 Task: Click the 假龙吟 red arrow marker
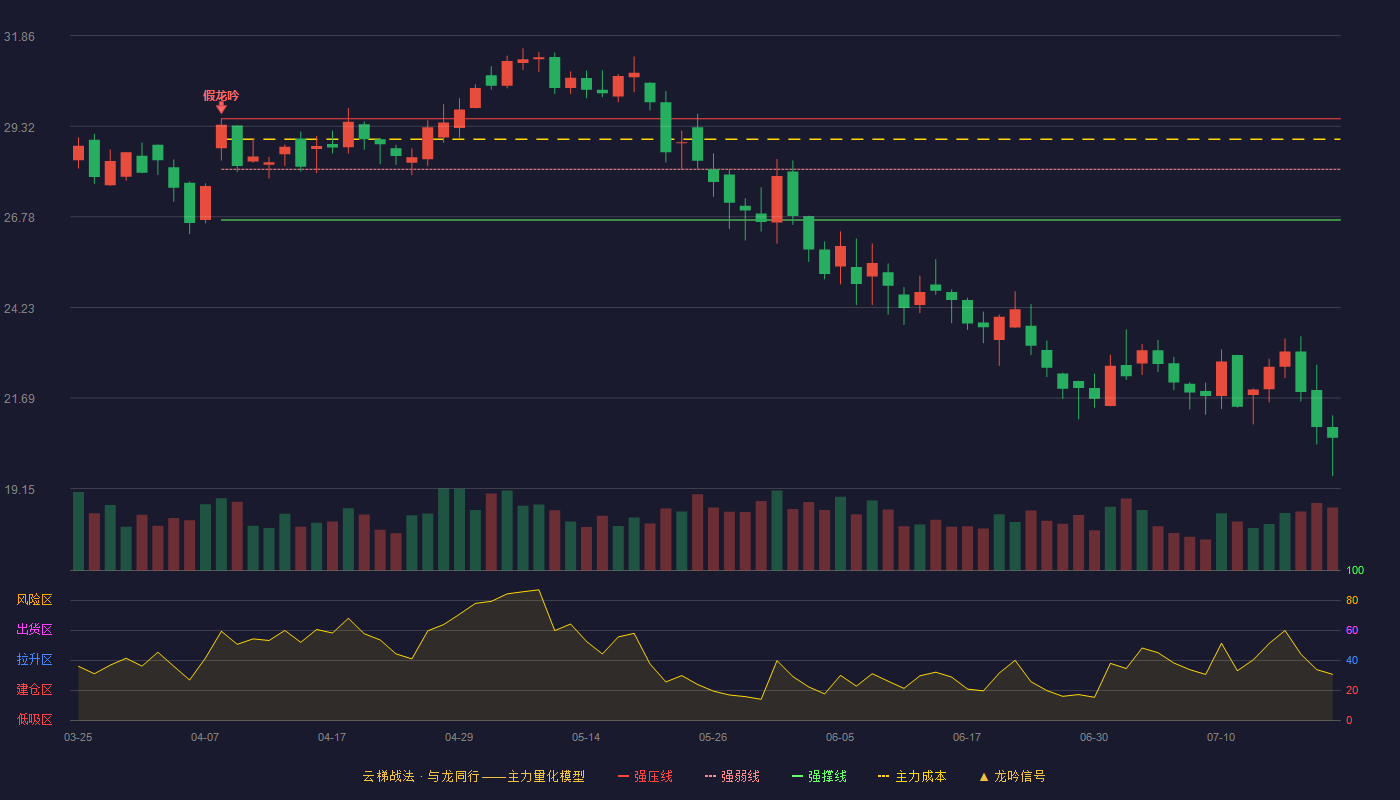pyautogui.click(x=221, y=107)
